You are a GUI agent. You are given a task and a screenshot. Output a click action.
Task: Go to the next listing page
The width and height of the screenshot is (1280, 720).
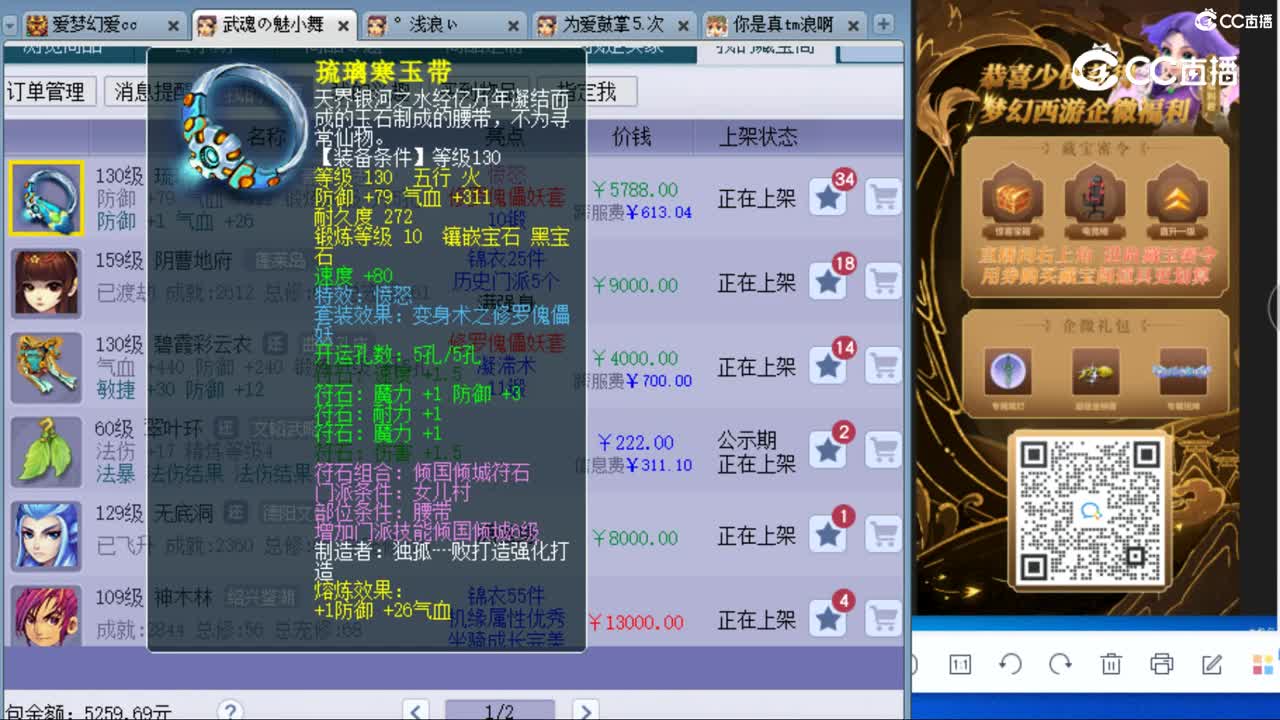[x=584, y=711]
